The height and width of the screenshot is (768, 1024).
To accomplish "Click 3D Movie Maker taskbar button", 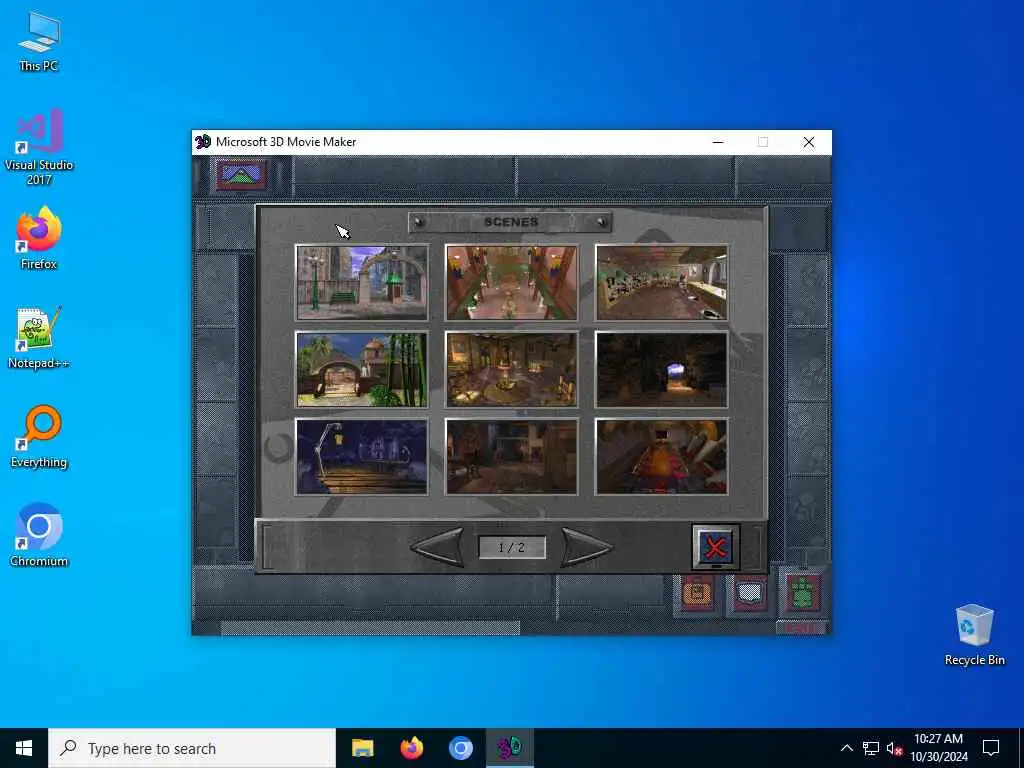I will [509, 748].
